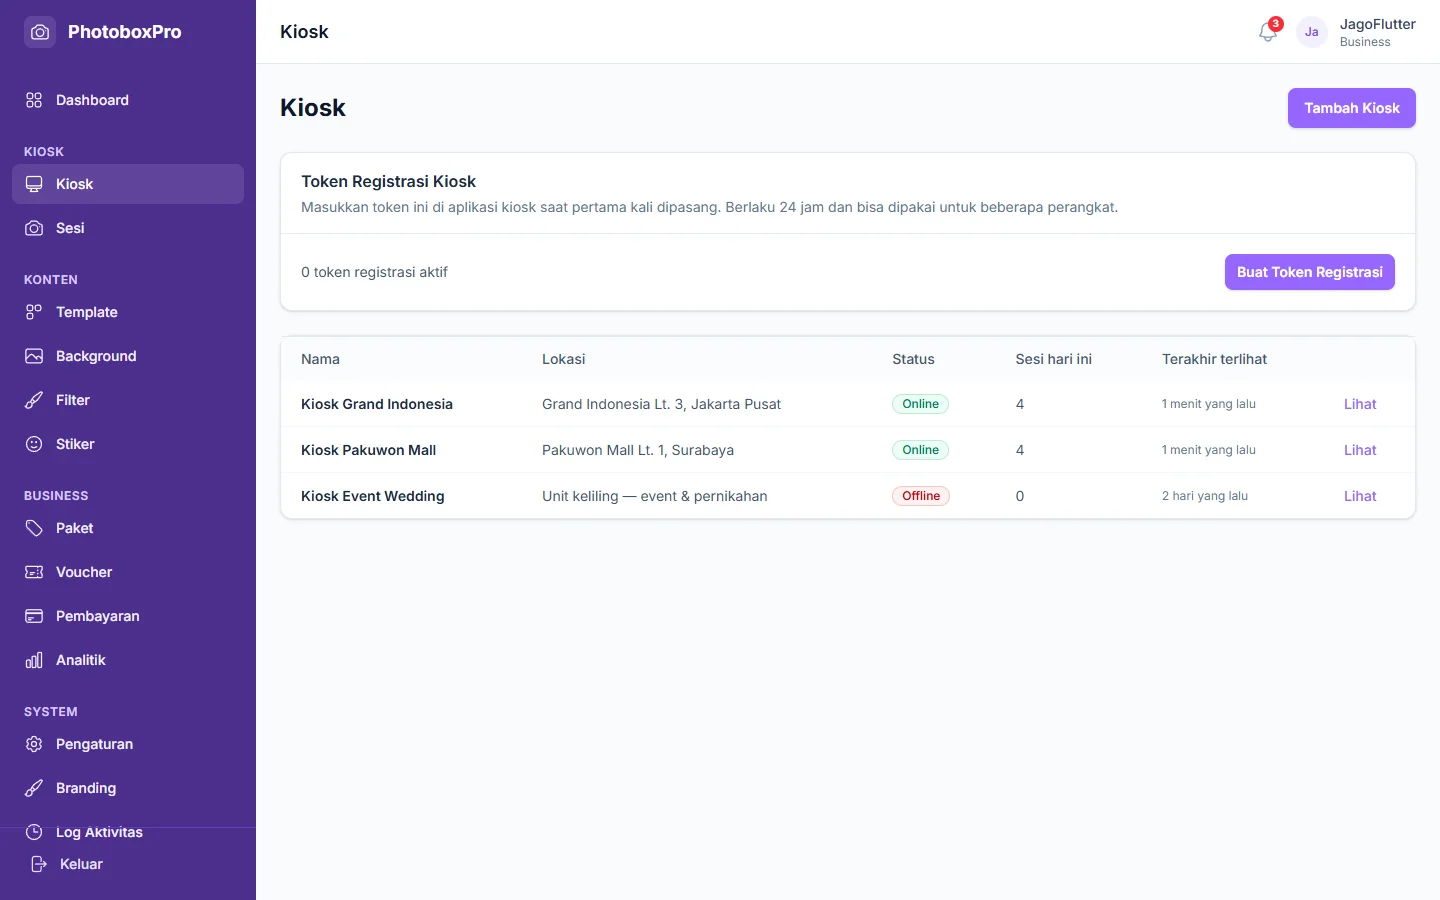Click Buat Token Registrasi button
The height and width of the screenshot is (900, 1440).
coord(1309,272)
